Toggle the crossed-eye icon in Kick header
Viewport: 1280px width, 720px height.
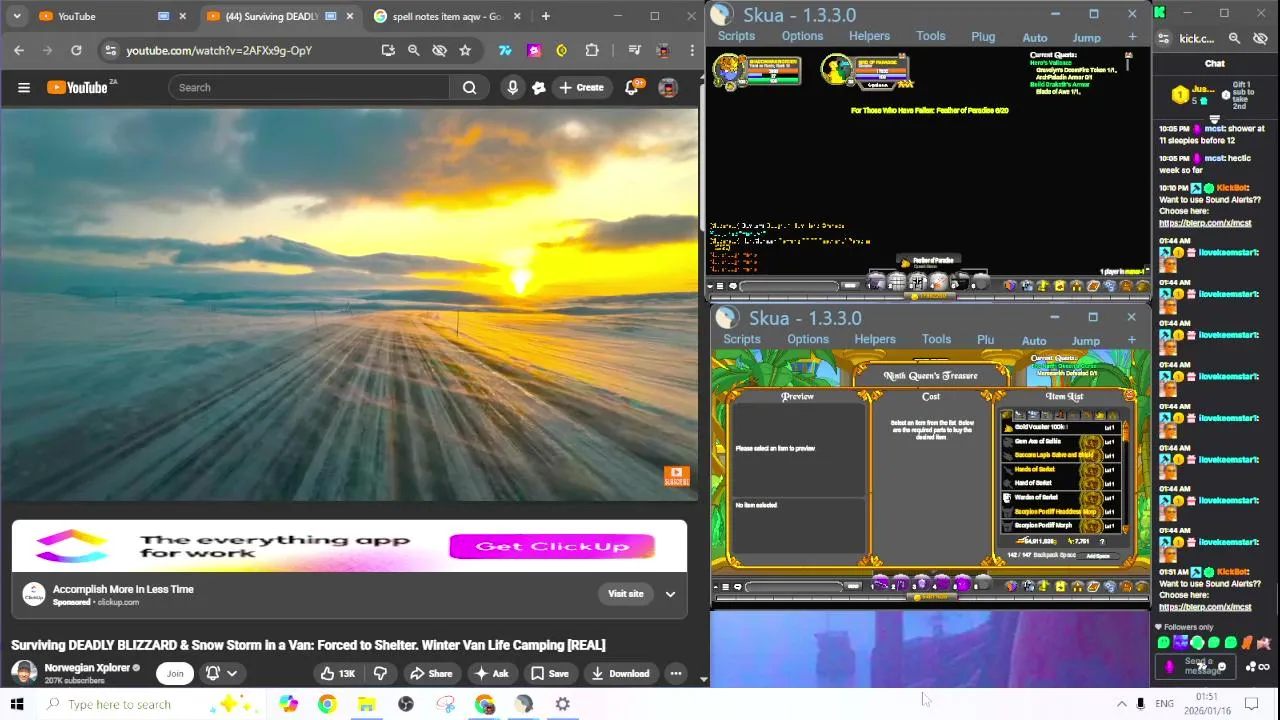(x=1260, y=38)
